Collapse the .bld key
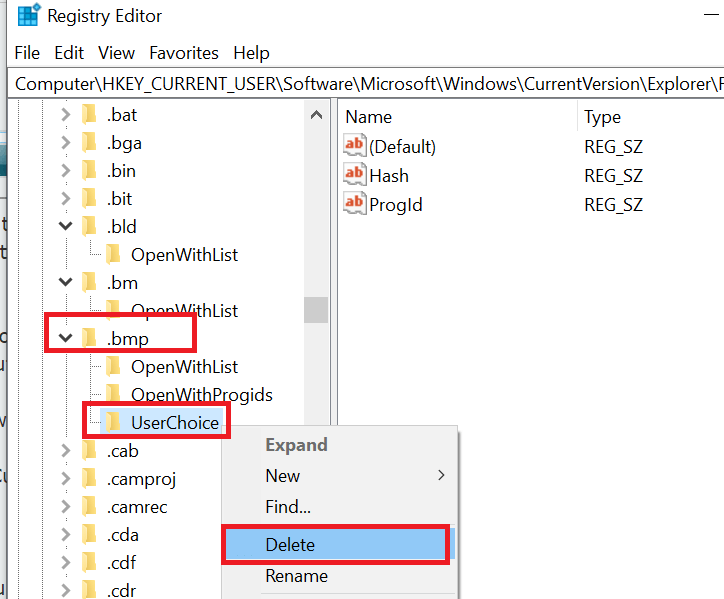The width and height of the screenshot is (724, 599). pos(66,226)
